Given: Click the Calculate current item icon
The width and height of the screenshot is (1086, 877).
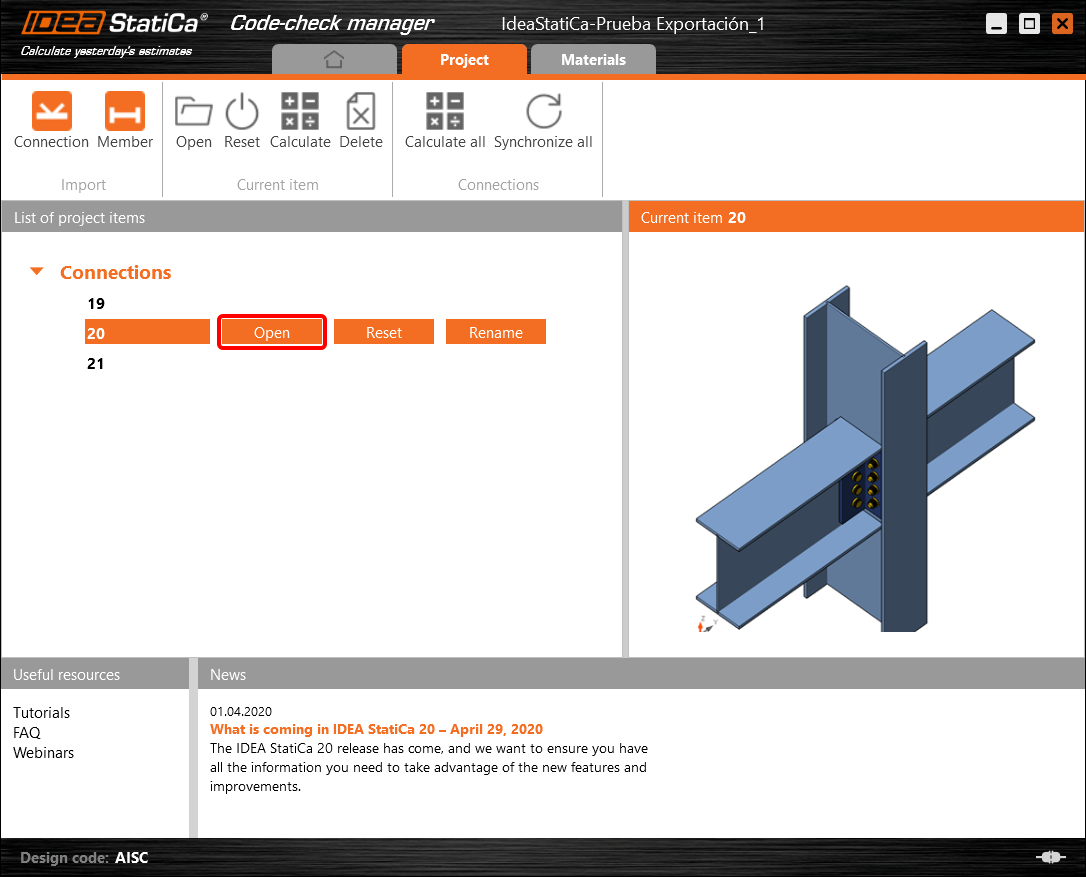Looking at the screenshot, I should pyautogui.click(x=300, y=111).
